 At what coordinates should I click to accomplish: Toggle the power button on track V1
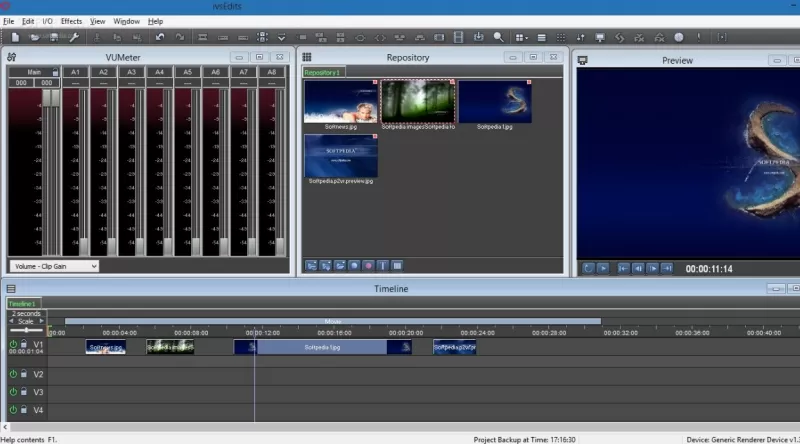pyautogui.click(x=13, y=345)
